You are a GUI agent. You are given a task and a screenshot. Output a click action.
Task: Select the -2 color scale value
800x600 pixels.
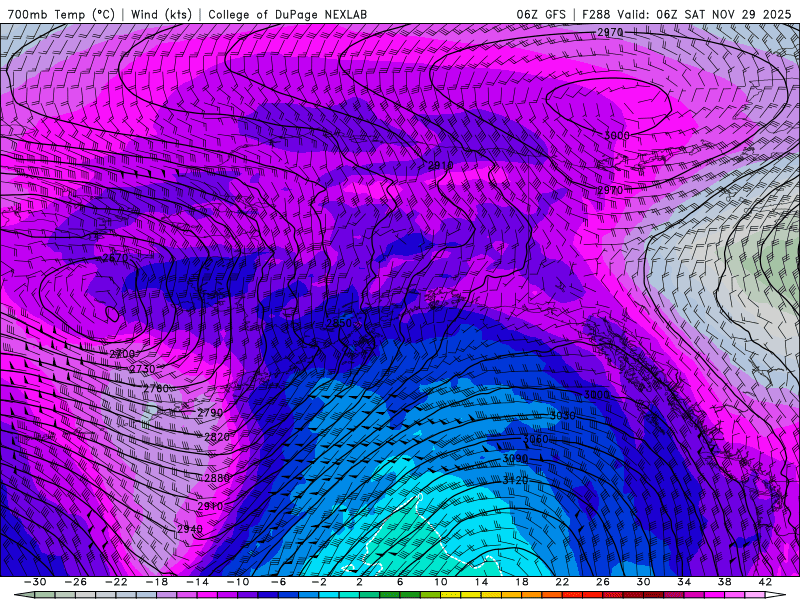[x=319, y=582]
